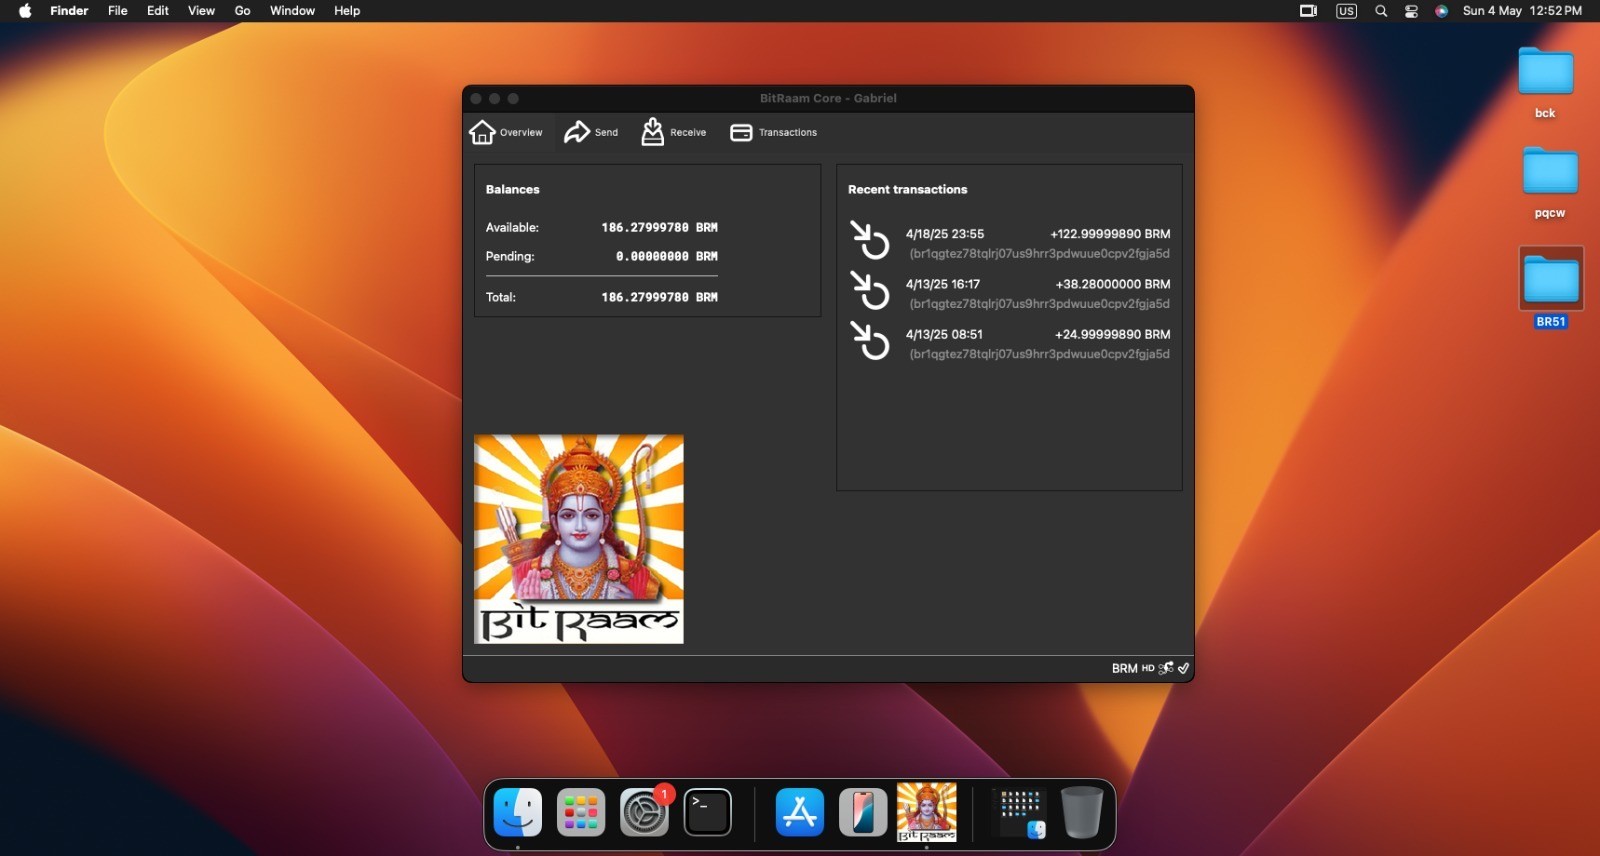Open System Settings from the Dock
This screenshot has width=1600, height=856.
click(x=644, y=812)
